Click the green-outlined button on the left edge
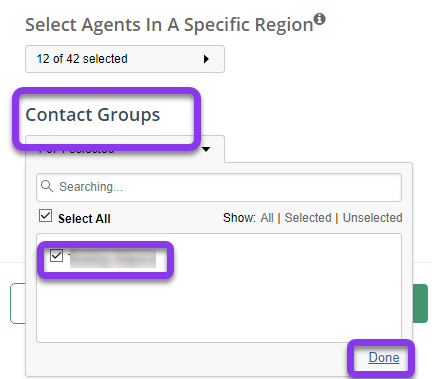 click(x=18, y=303)
